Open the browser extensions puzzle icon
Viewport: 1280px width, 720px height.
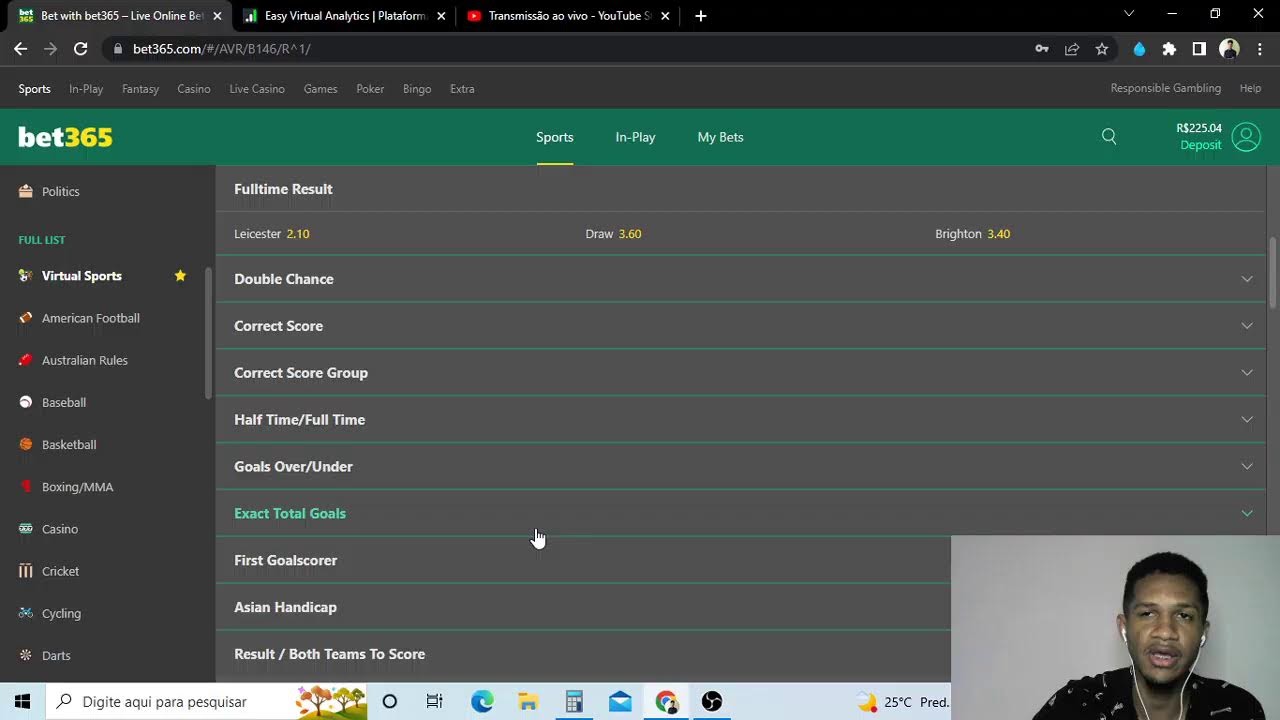(1169, 48)
